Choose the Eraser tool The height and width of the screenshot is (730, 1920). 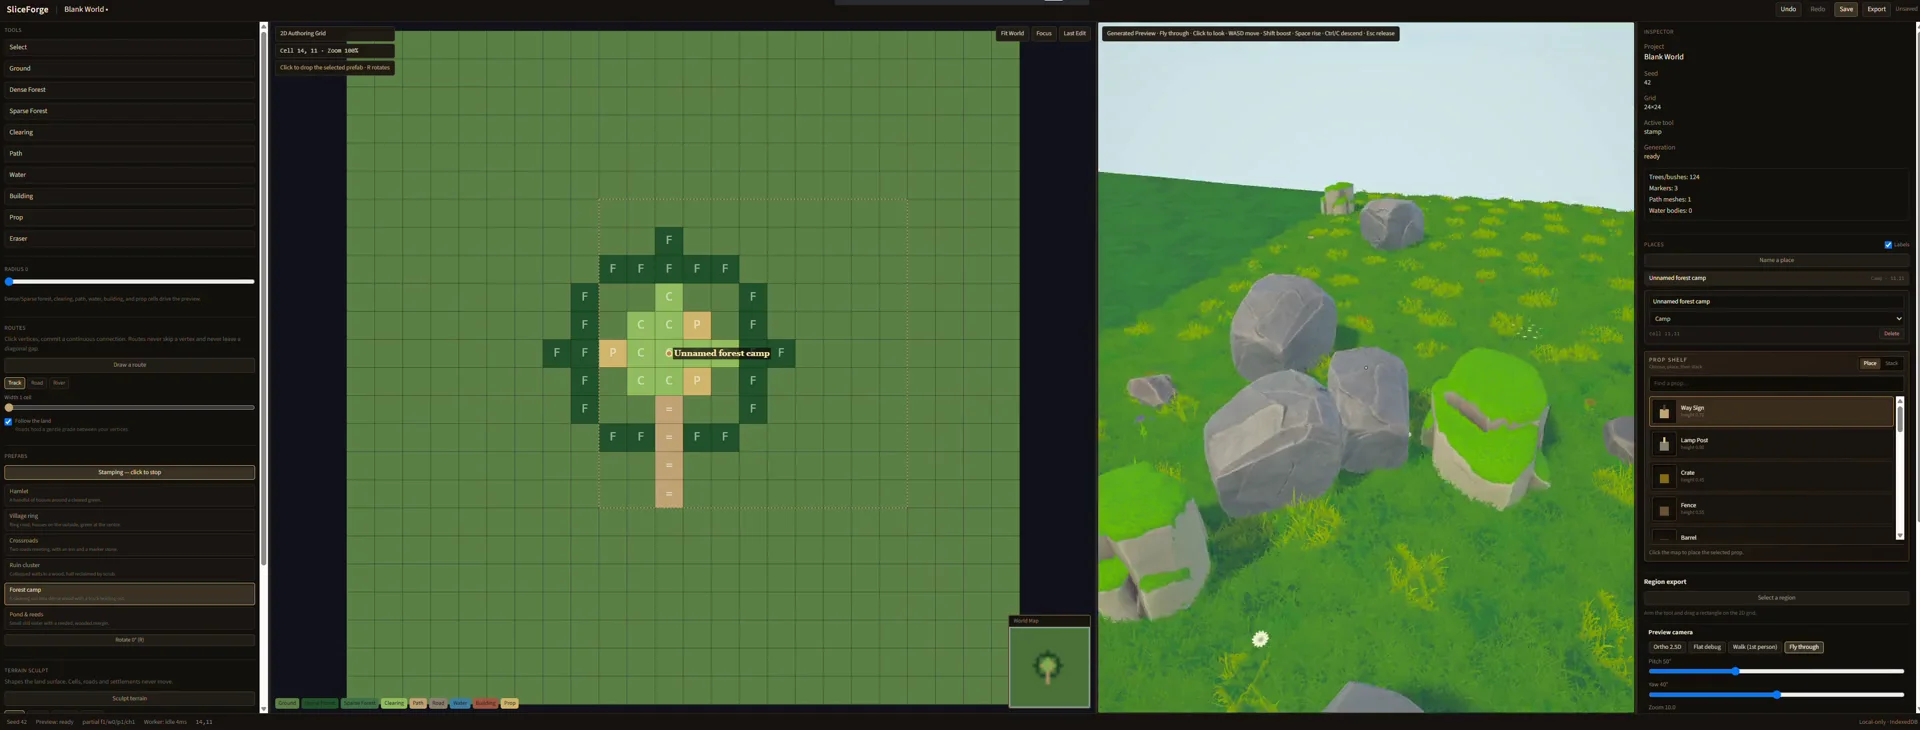click(129, 239)
